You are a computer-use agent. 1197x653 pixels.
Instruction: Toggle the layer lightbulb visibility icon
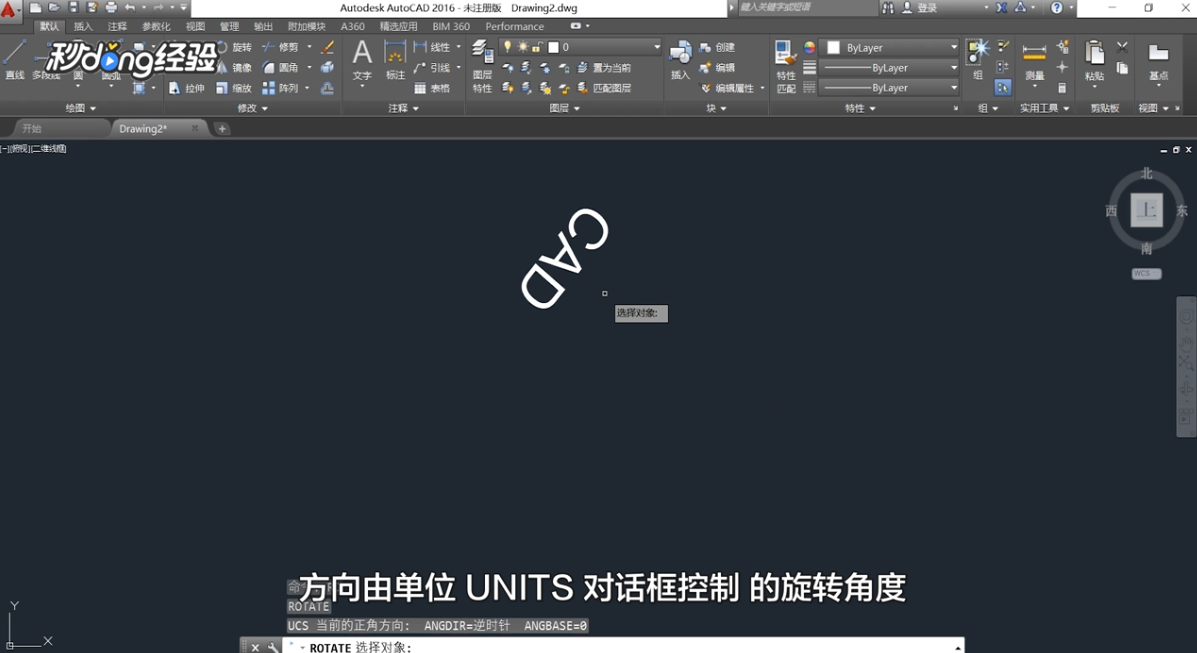click(507, 45)
